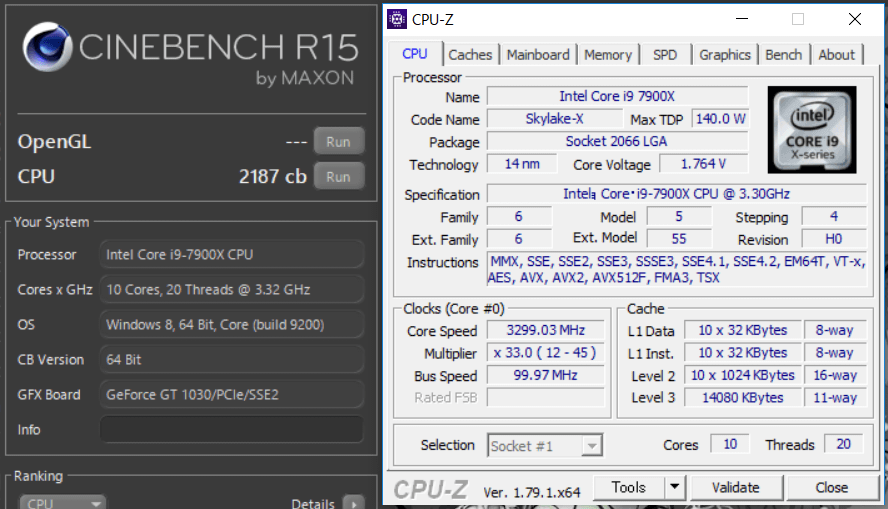Open the Tools dropdown arrow in CPU-Z
Image resolution: width=888 pixels, height=509 pixels.
pos(674,487)
